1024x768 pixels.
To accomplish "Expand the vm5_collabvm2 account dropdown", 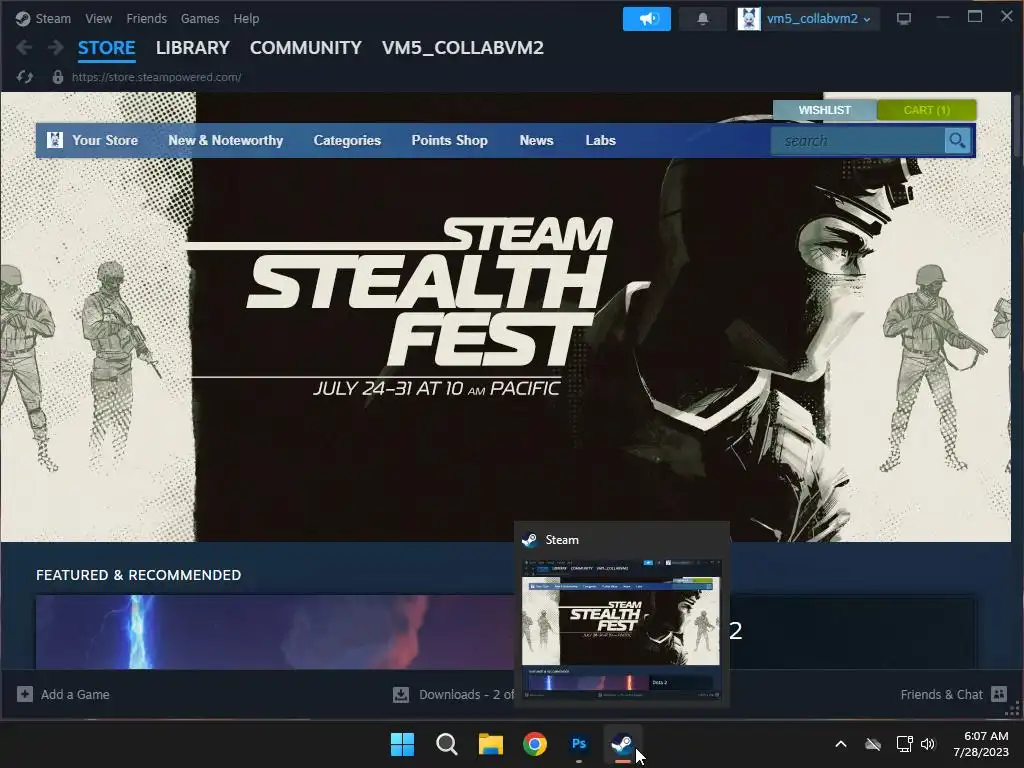I will (x=808, y=19).
